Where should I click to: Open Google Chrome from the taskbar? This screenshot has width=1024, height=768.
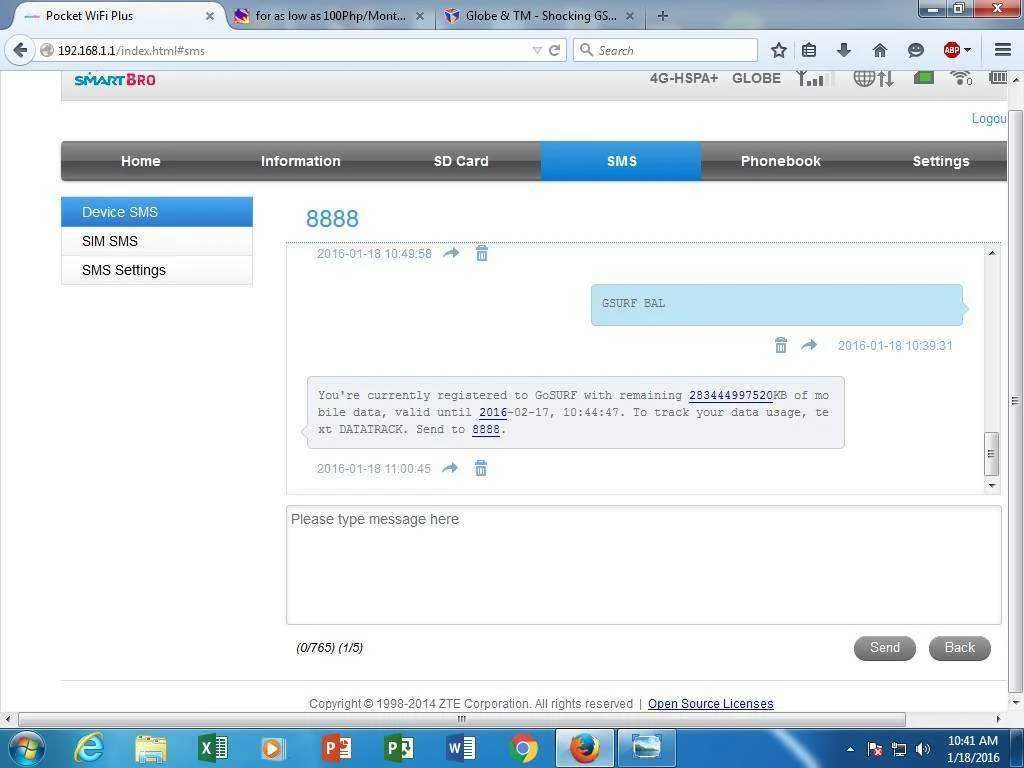click(523, 748)
